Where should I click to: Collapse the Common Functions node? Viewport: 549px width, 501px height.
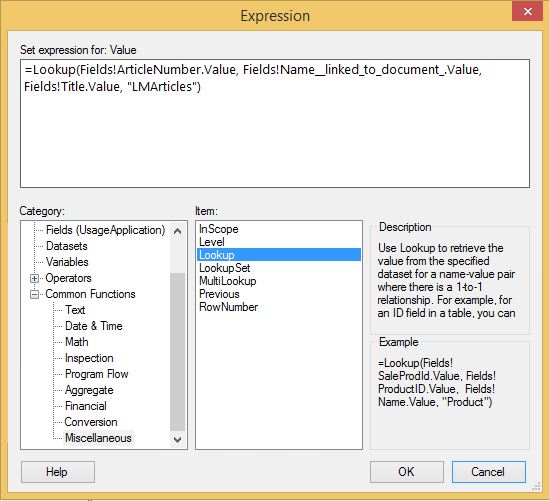34,294
